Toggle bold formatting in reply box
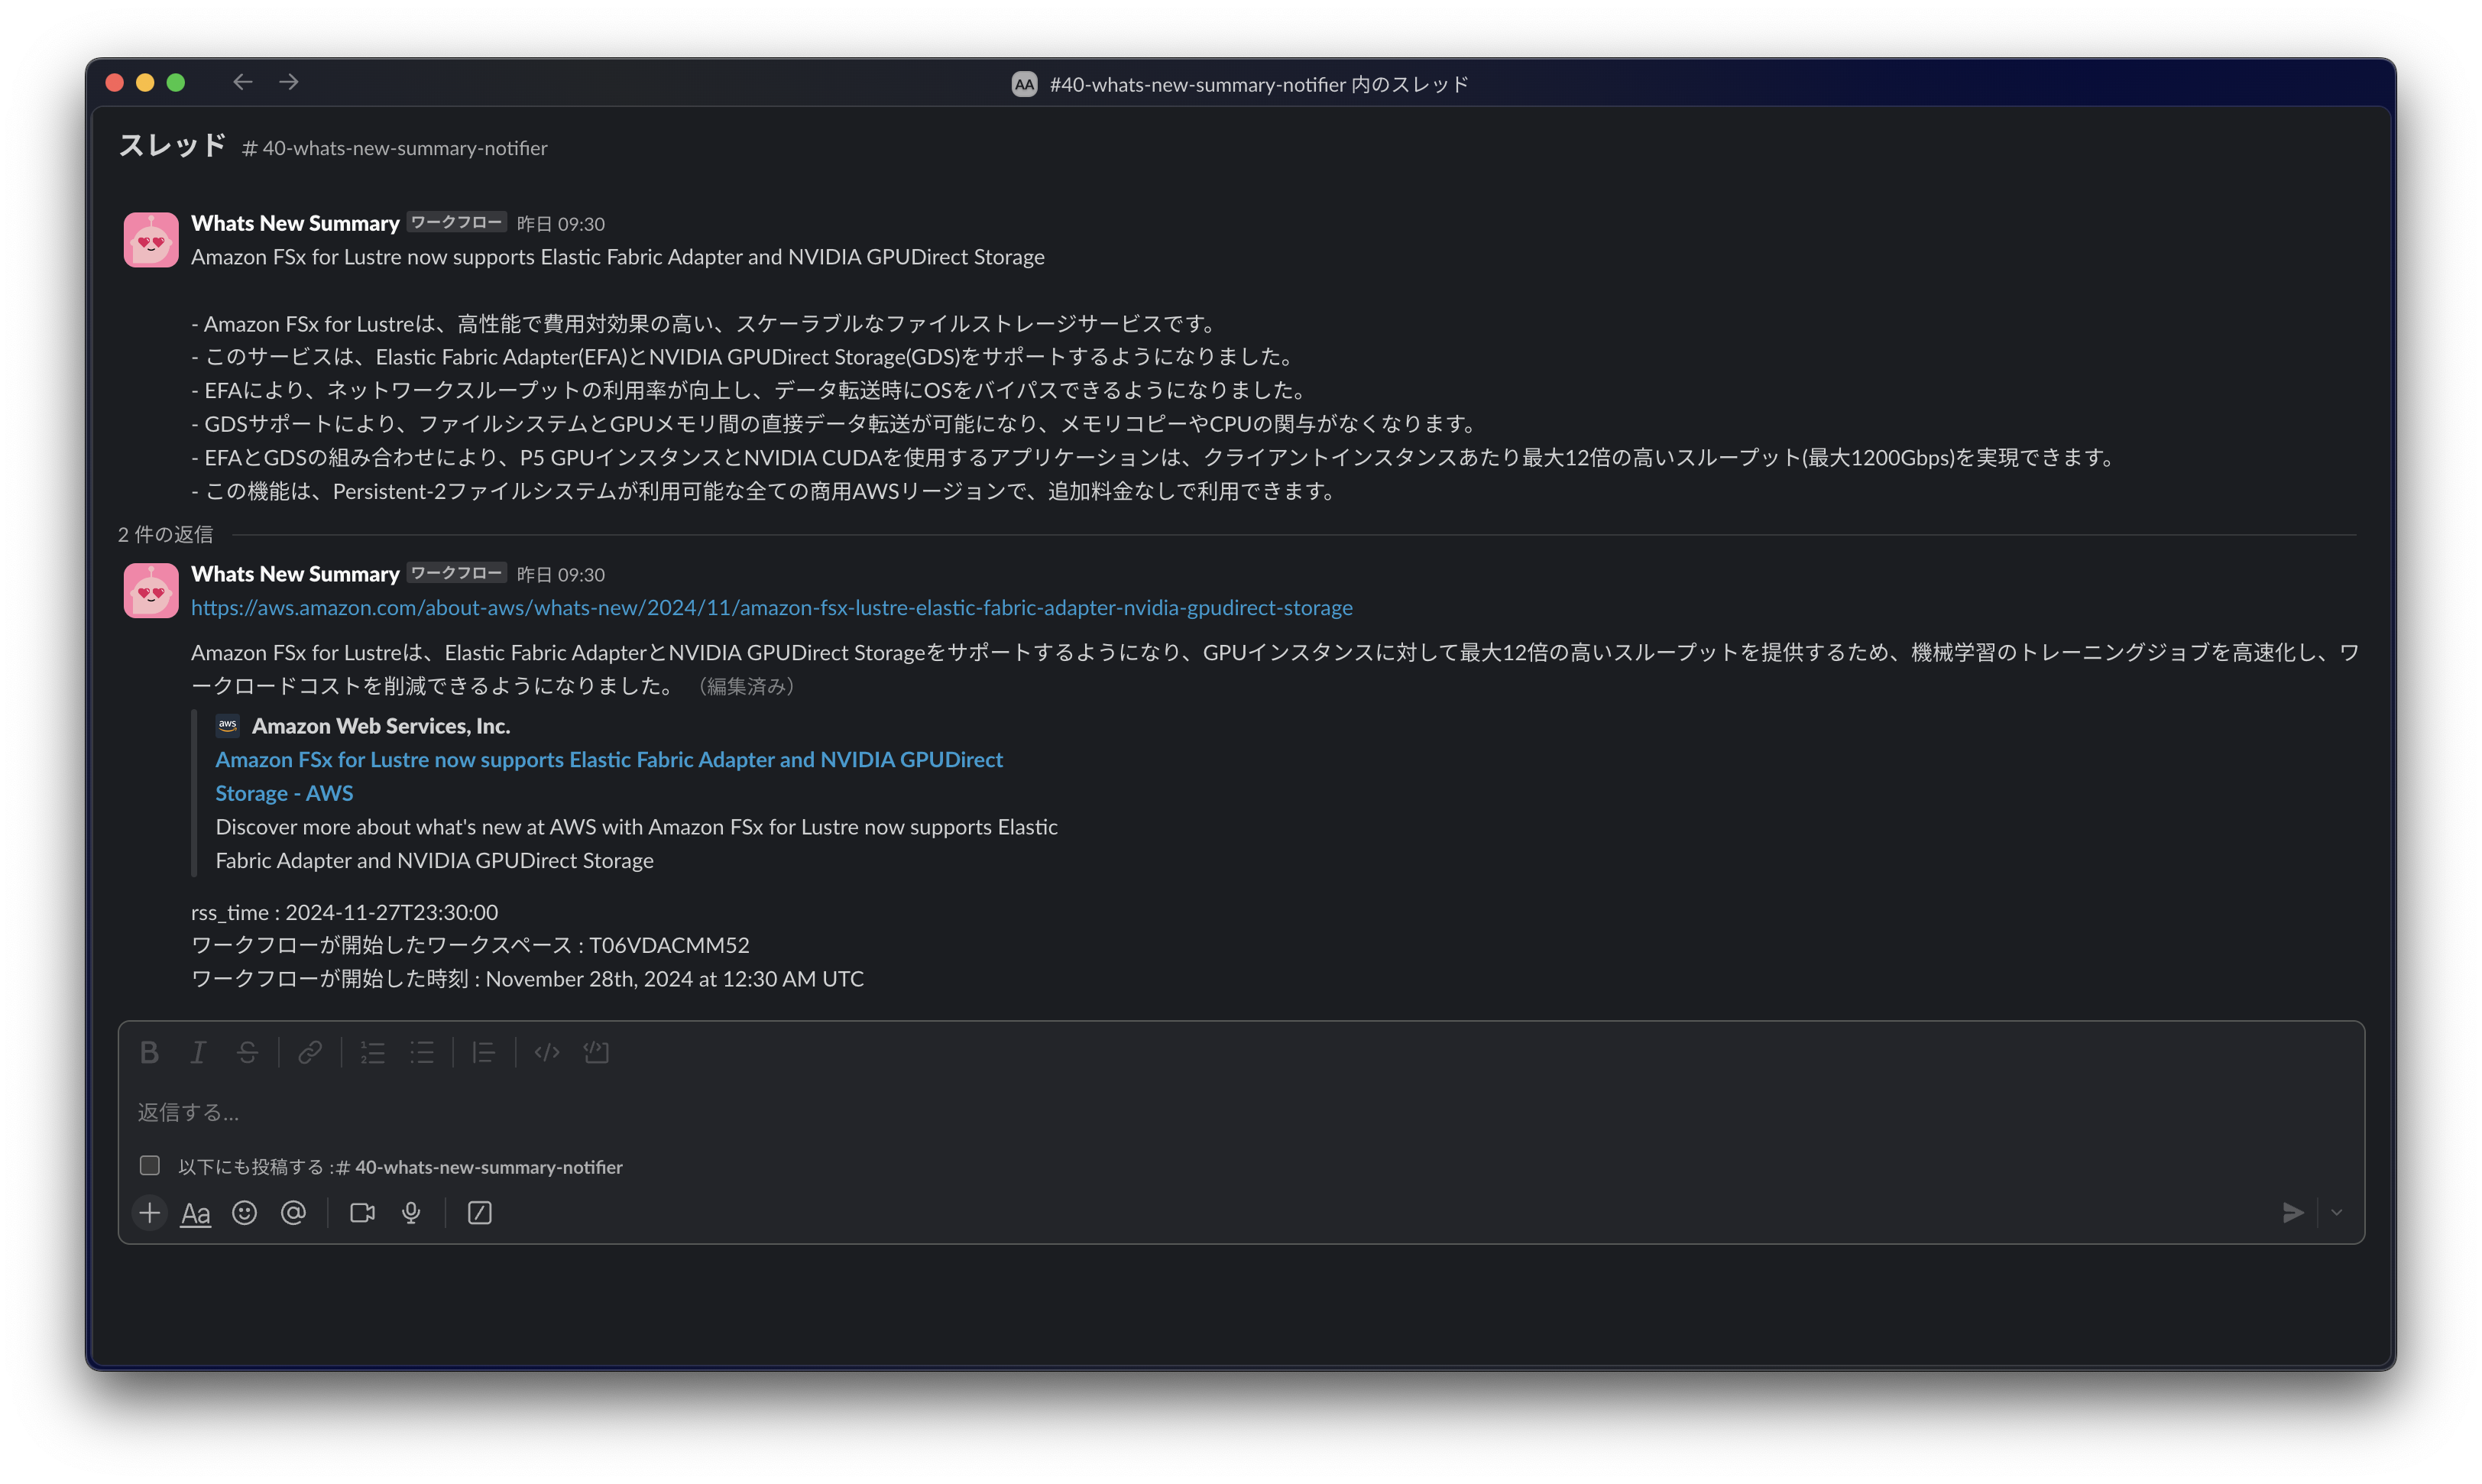 pyautogui.click(x=150, y=1052)
